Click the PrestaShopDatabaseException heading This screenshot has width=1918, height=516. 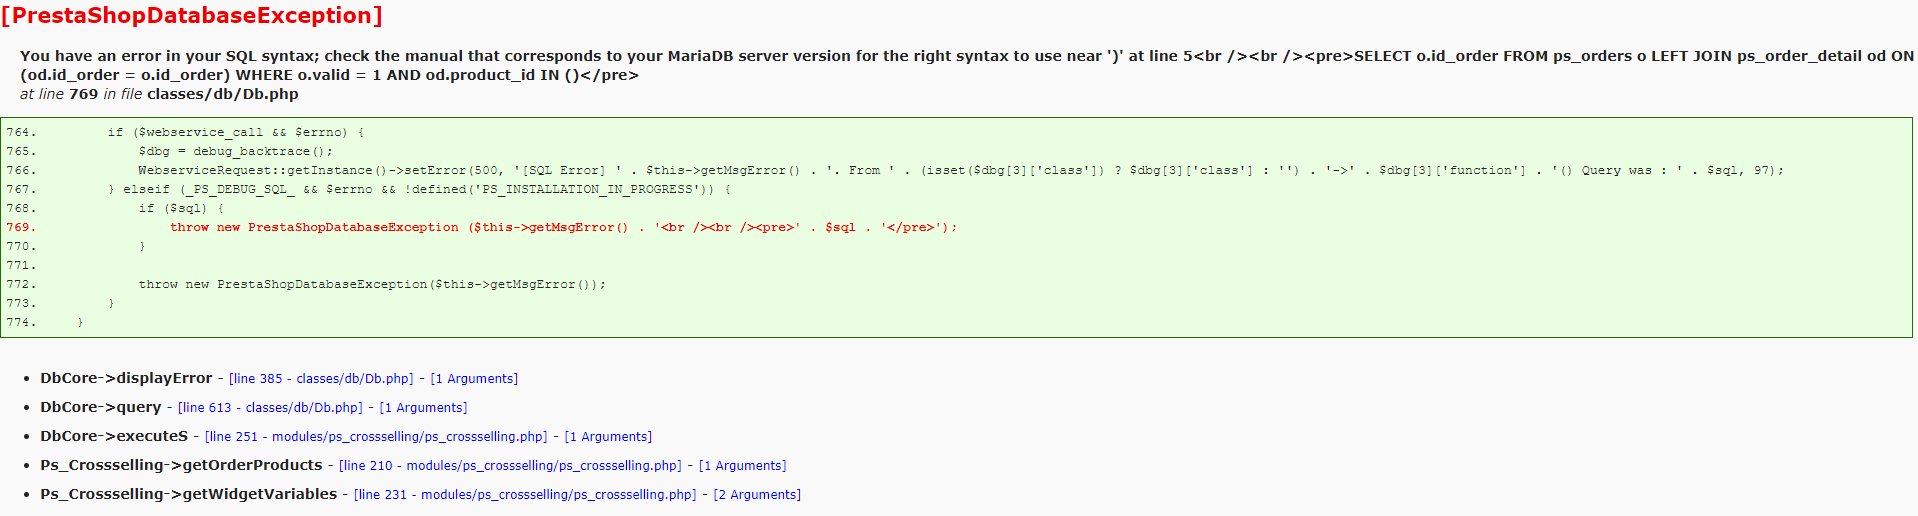192,16
